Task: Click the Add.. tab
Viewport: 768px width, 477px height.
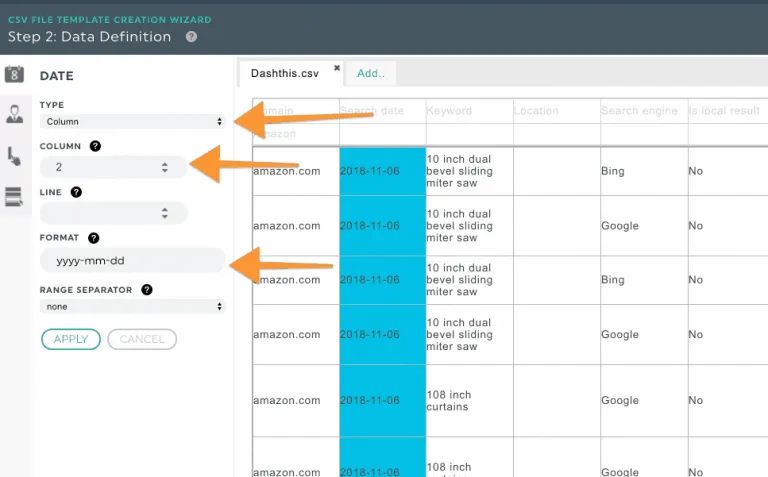Action: click(x=371, y=73)
